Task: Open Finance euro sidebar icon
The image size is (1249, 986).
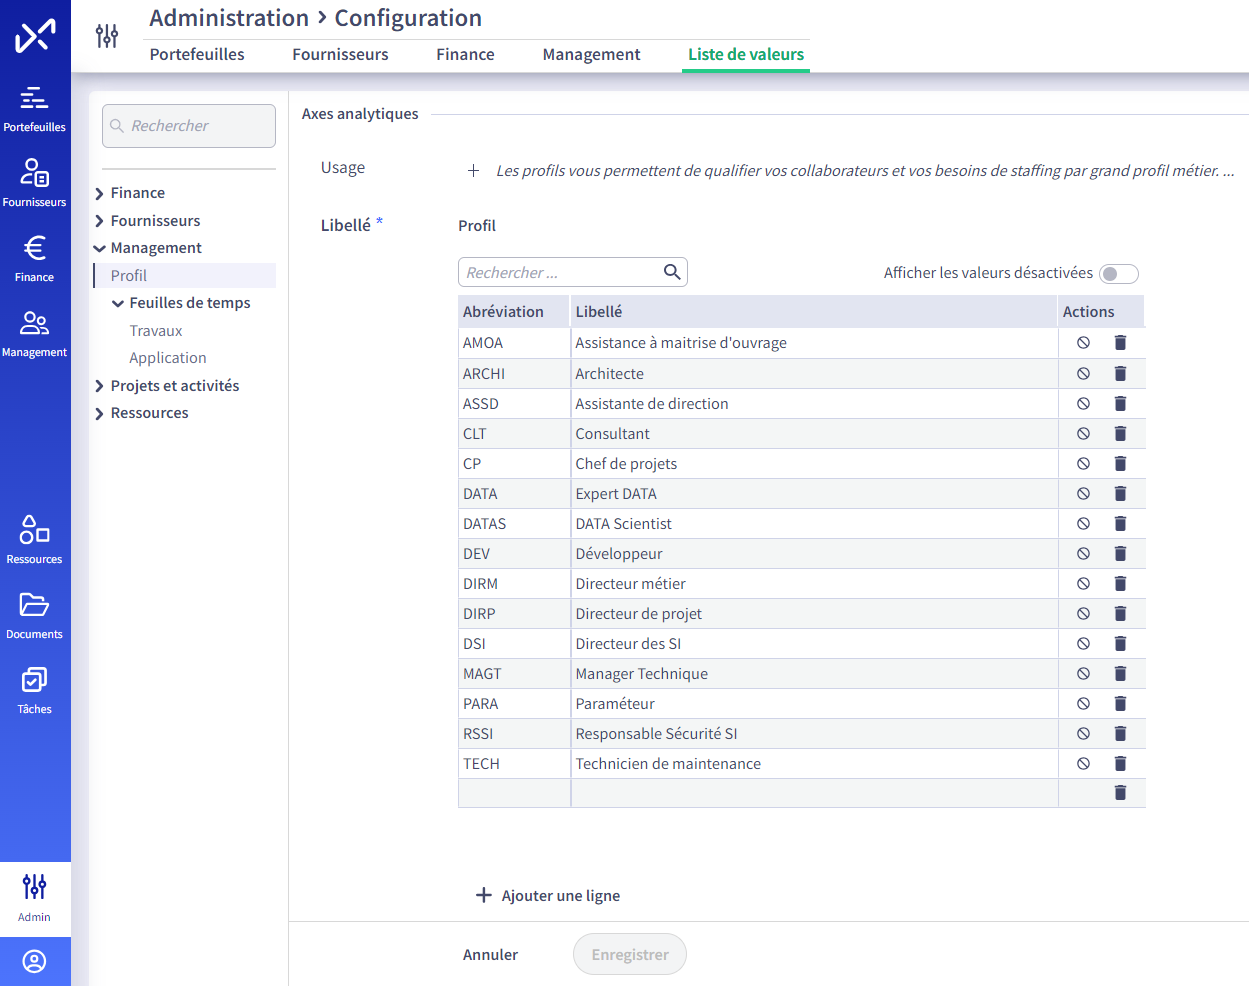Action: (35, 258)
